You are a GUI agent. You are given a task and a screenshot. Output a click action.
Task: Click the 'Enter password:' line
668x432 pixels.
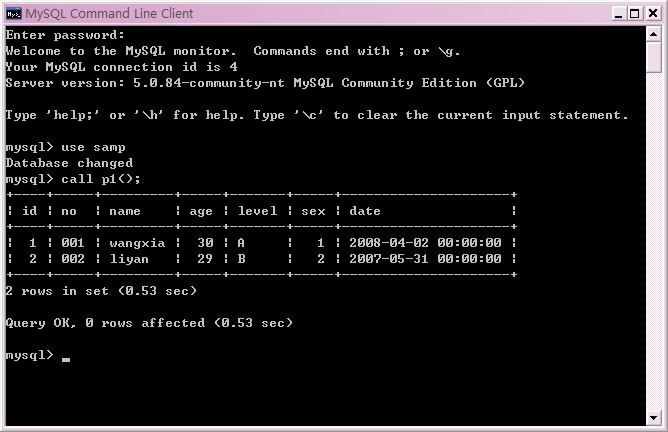(x=65, y=35)
